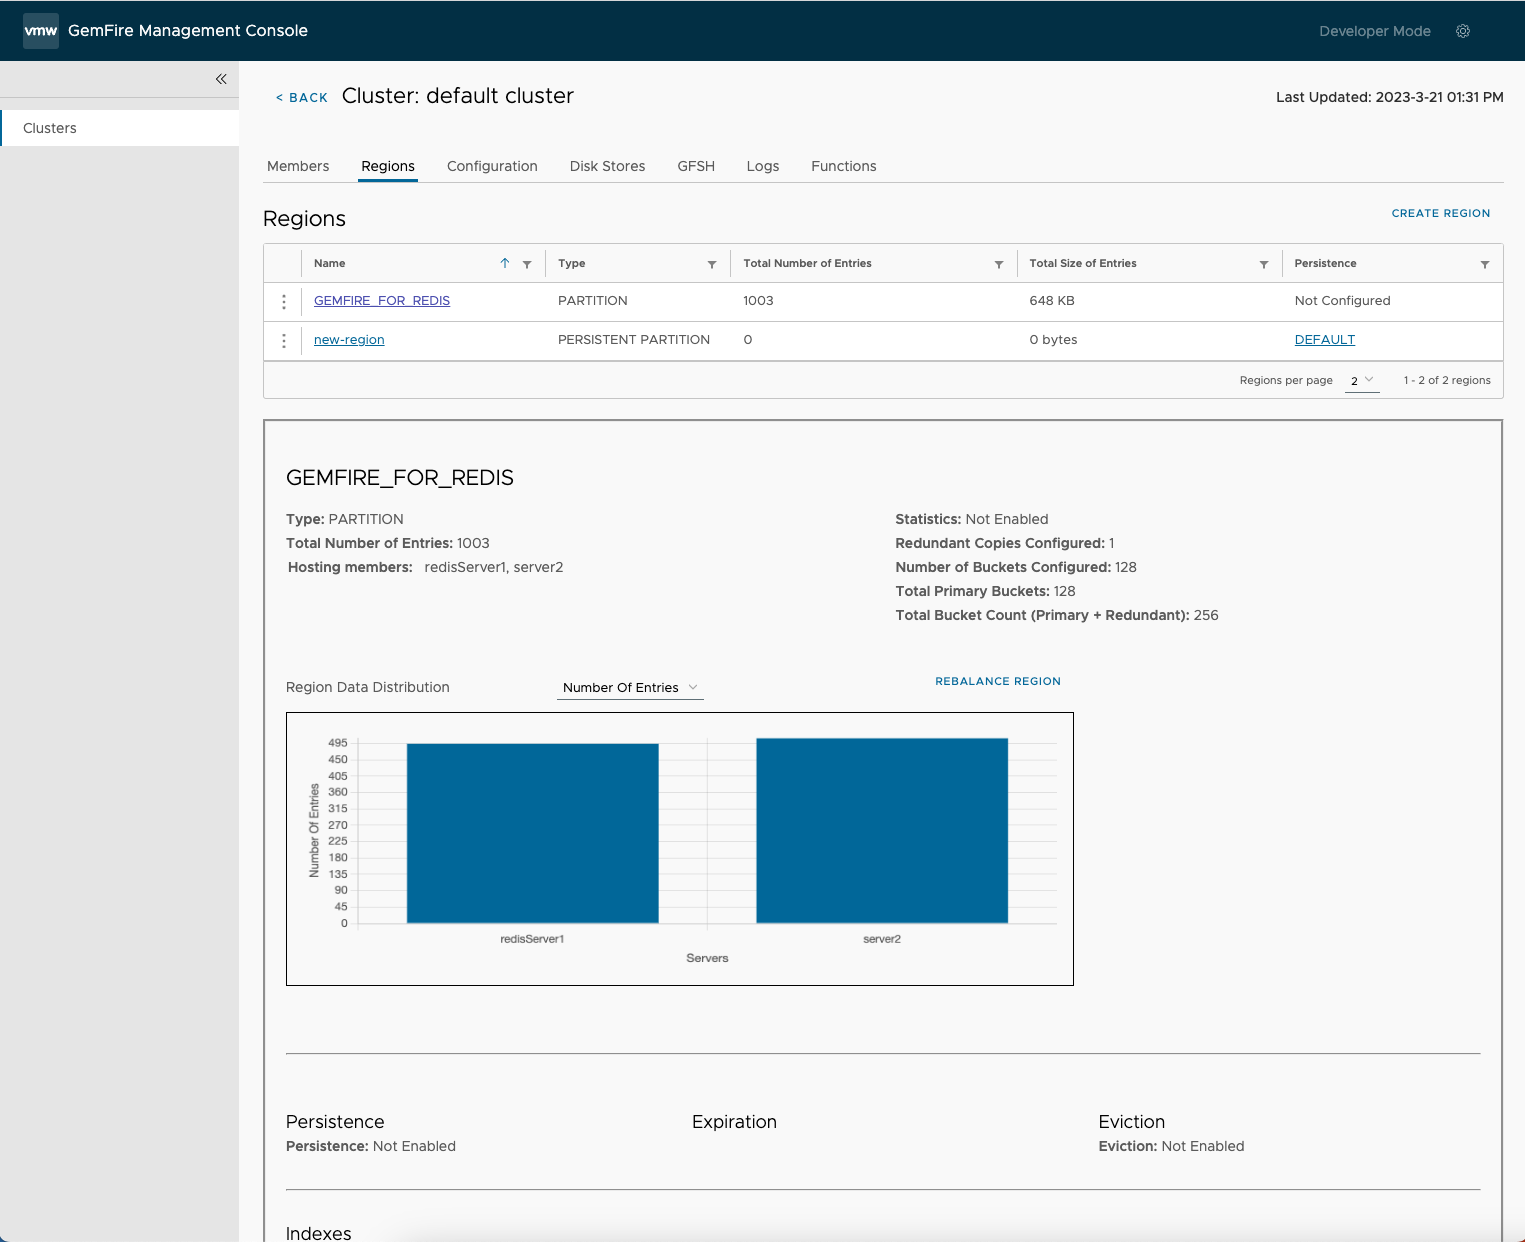
Task: Click the 1003 entries table cell
Action: click(758, 301)
